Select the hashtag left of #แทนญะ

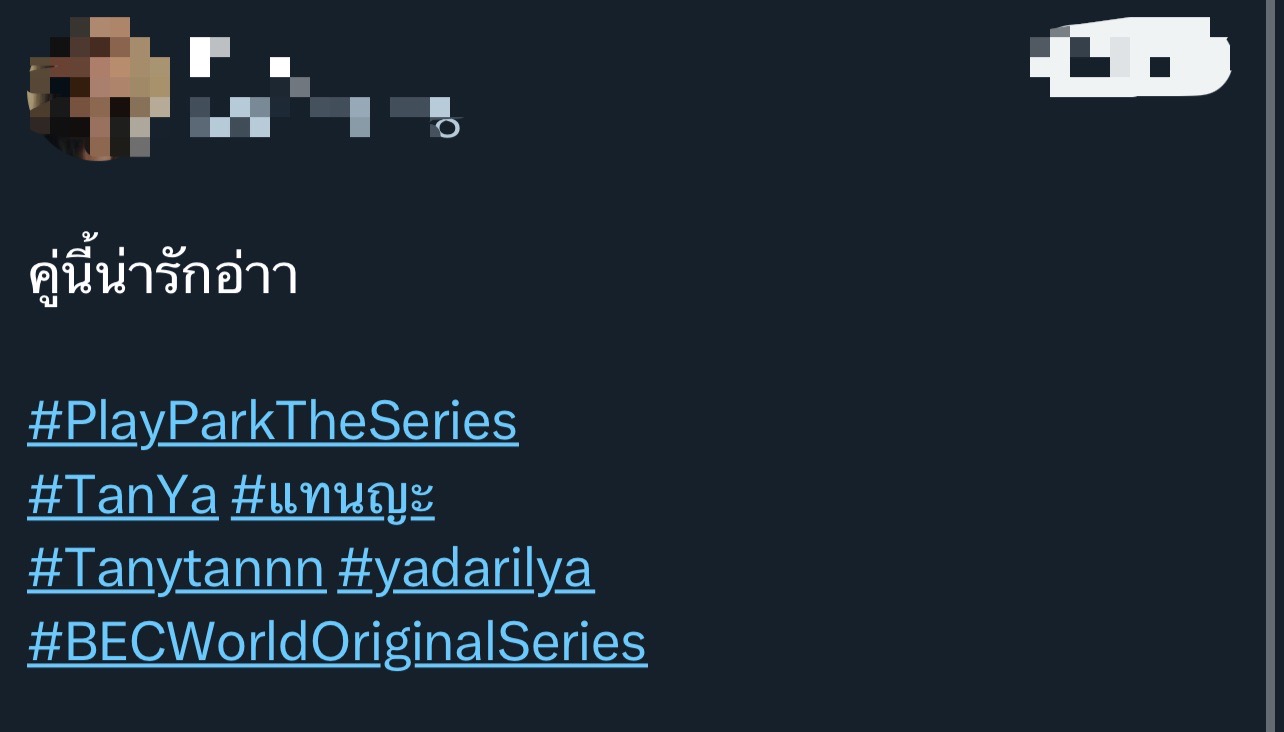tap(122, 497)
